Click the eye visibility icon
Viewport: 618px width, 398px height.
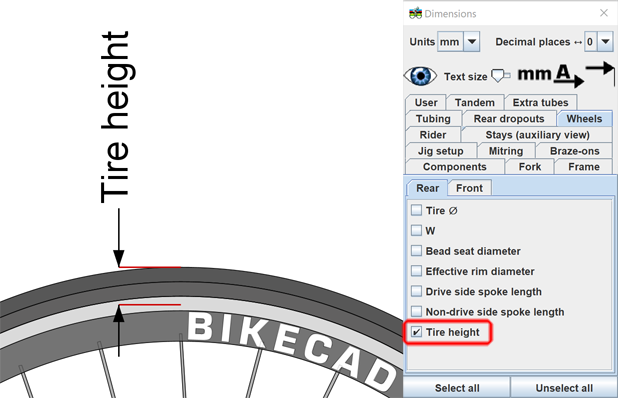point(421,76)
